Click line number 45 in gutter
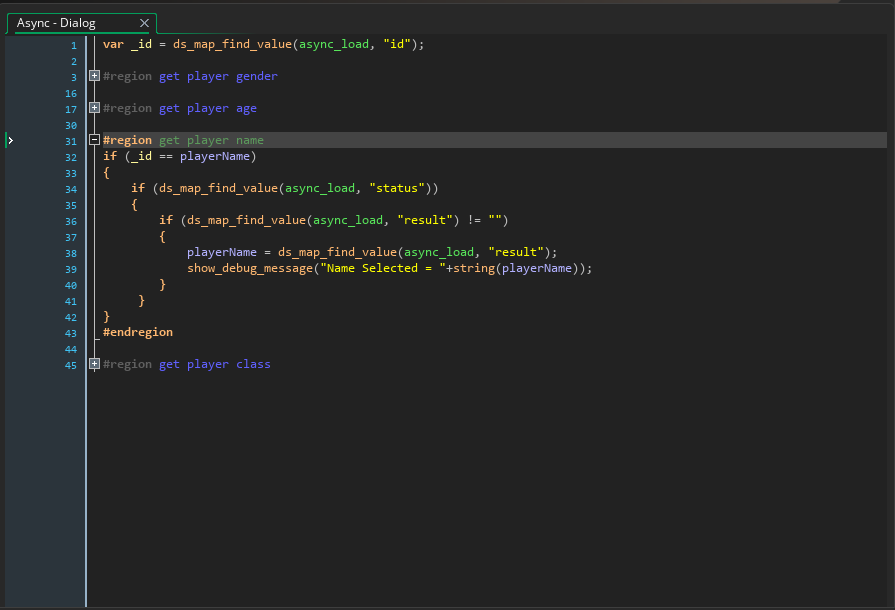 click(71, 365)
